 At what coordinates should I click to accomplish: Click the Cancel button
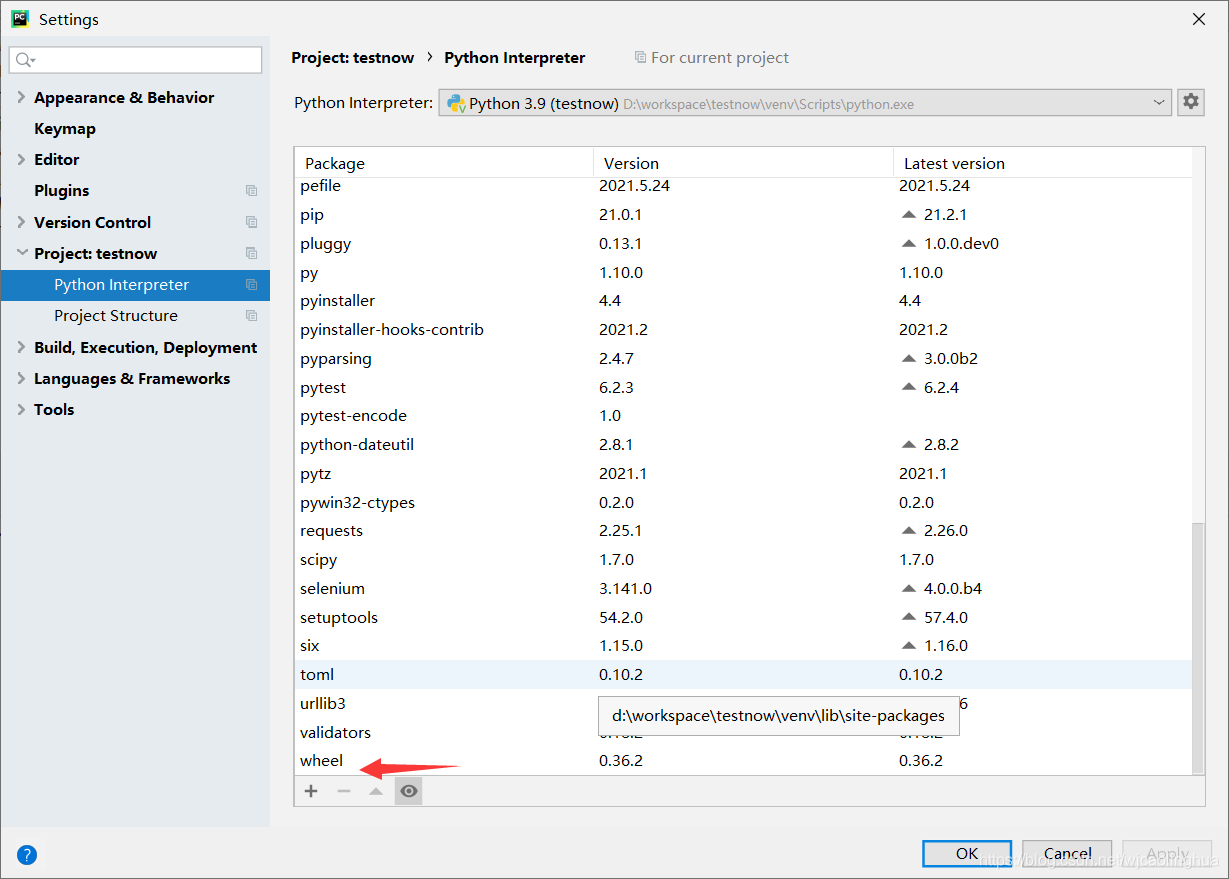pyautogui.click(x=1067, y=853)
